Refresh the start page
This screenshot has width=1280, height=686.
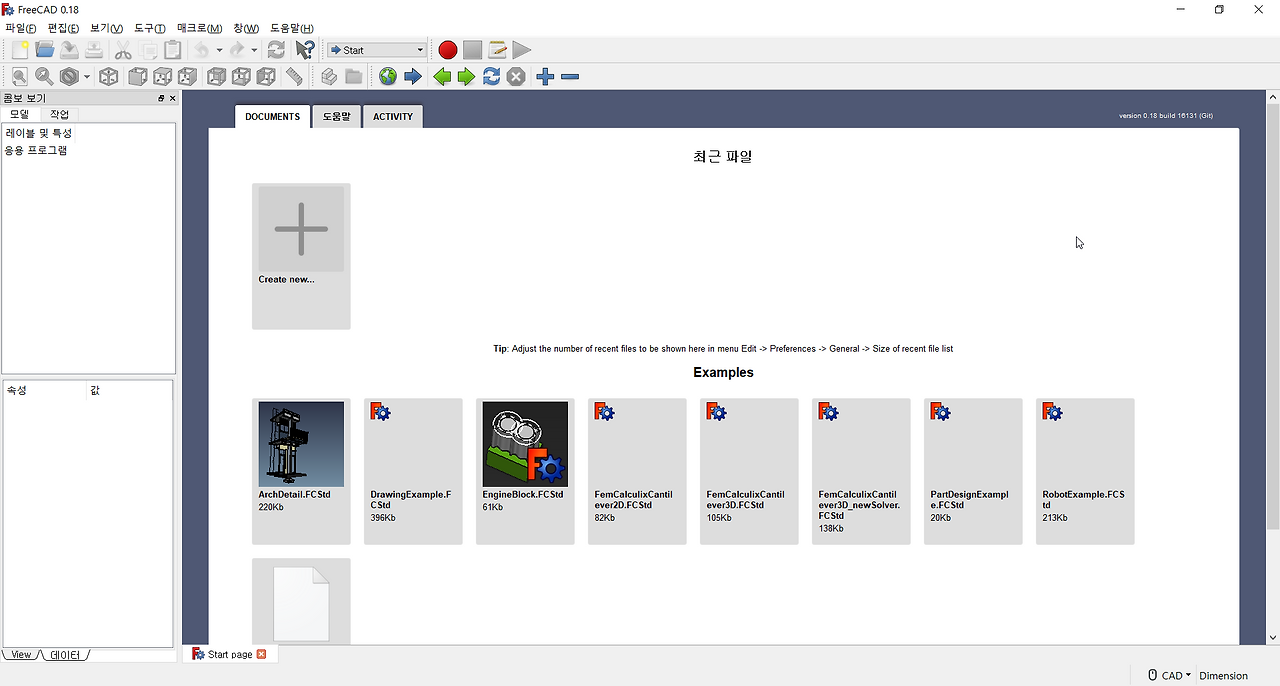click(x=491, y=76)
